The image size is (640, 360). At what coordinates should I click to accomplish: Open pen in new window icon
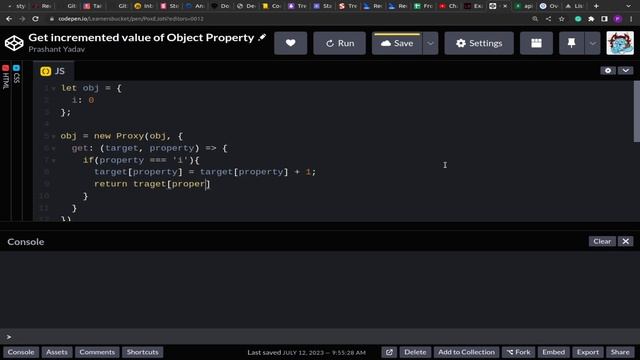click(x=389, y=352)
